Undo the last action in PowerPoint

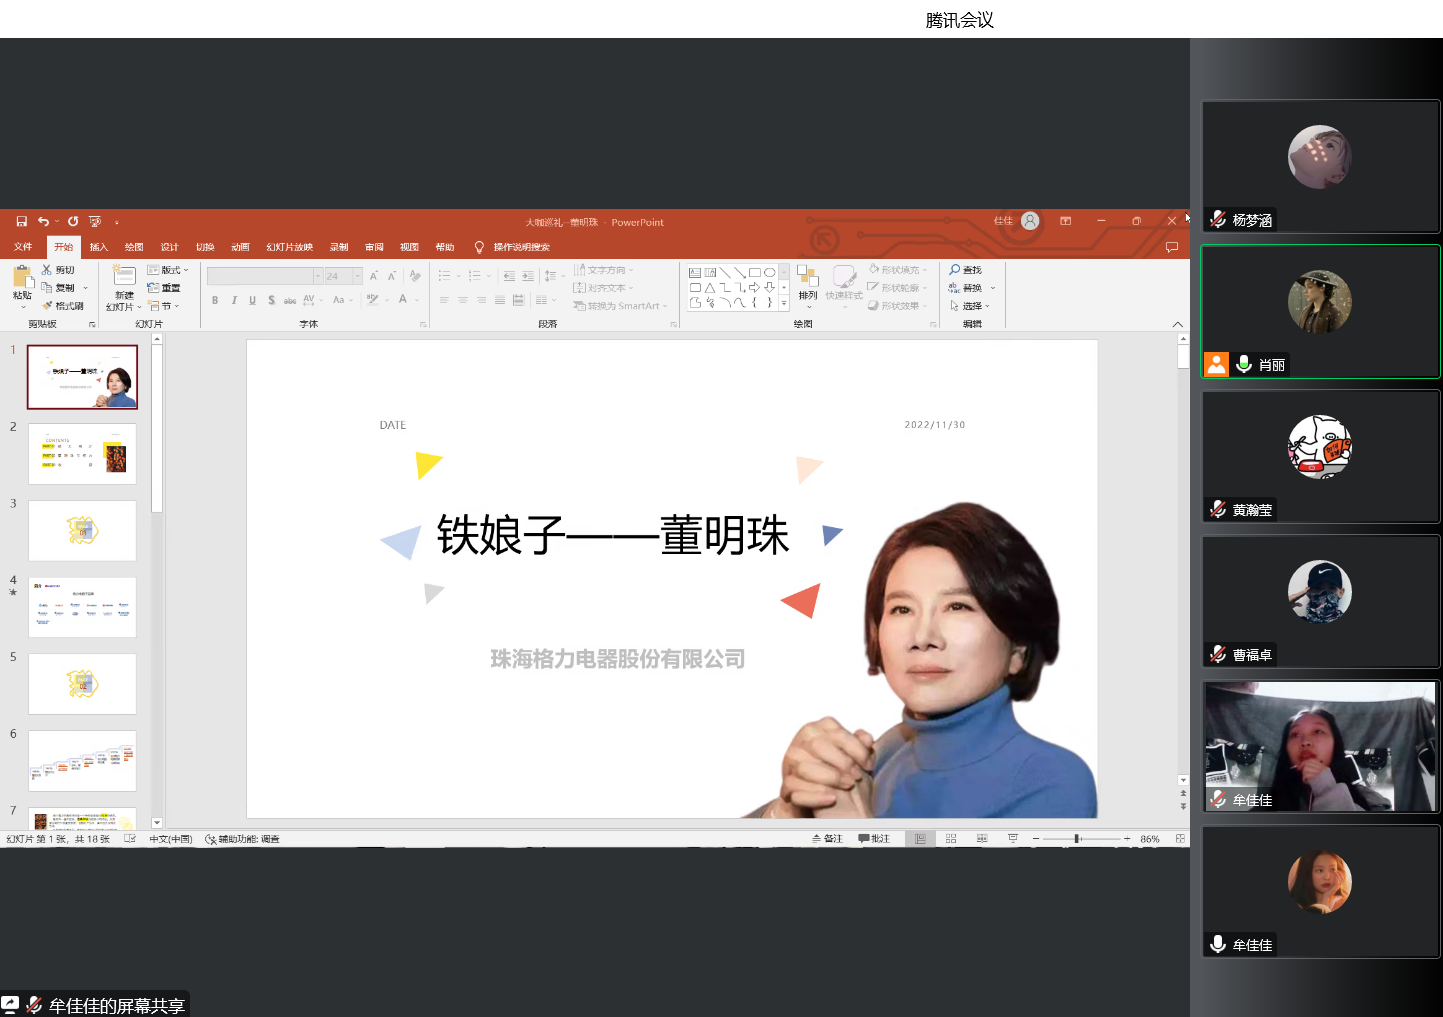click(x=43, y=222)
